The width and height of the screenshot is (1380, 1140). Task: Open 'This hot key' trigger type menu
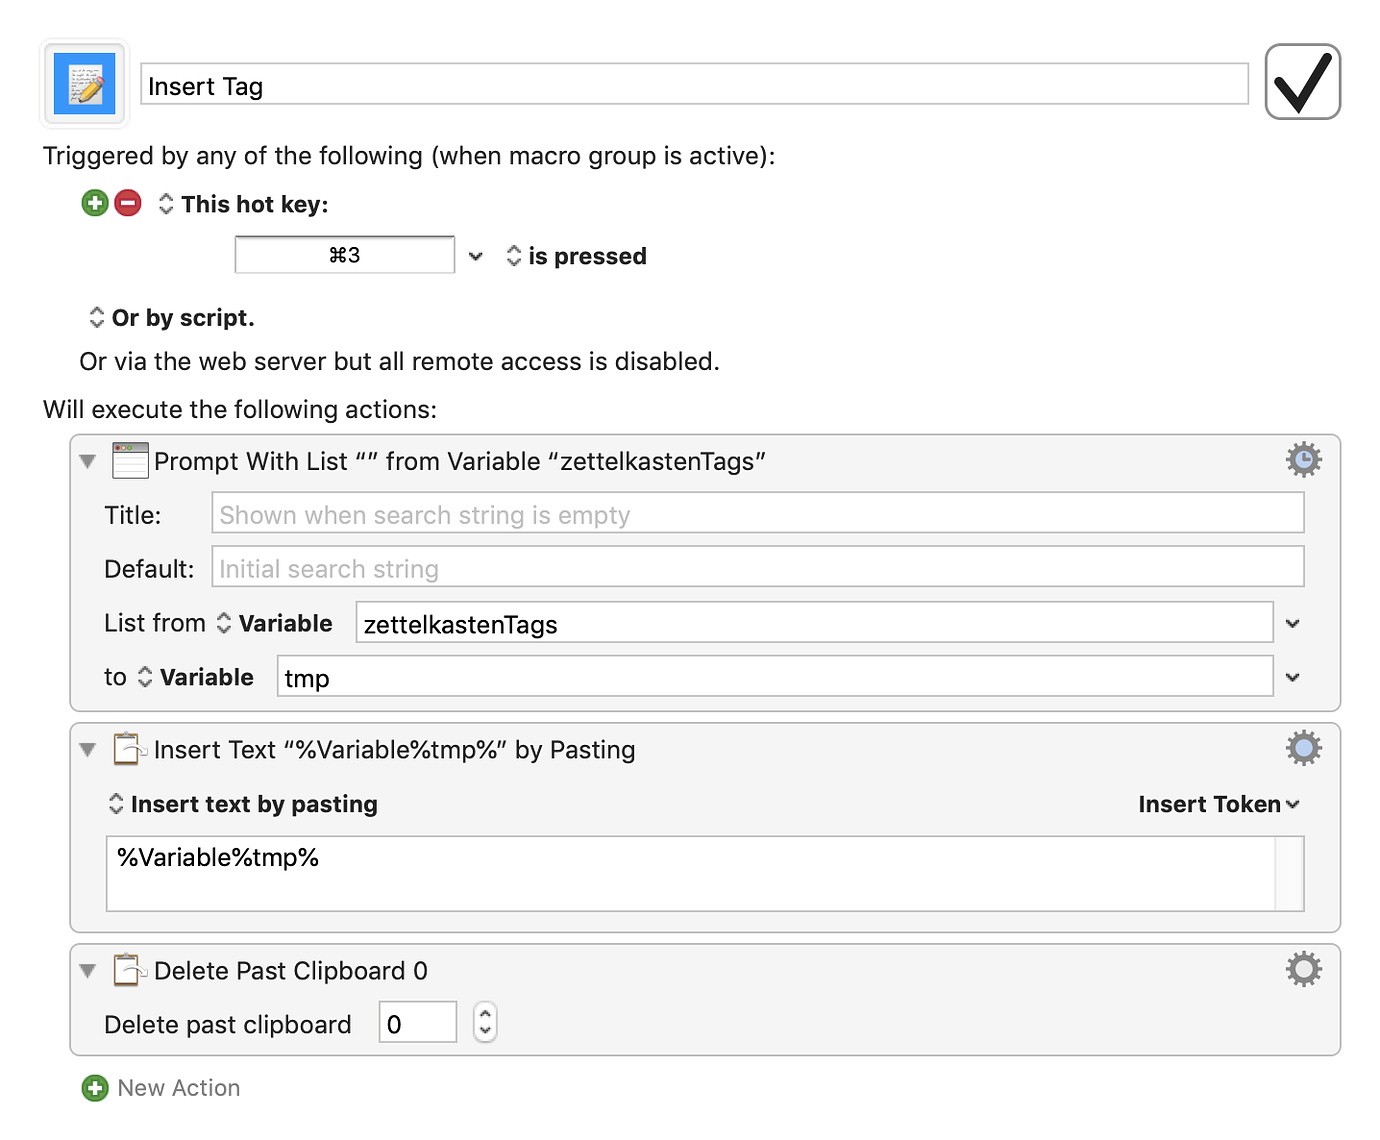point(243,204)
